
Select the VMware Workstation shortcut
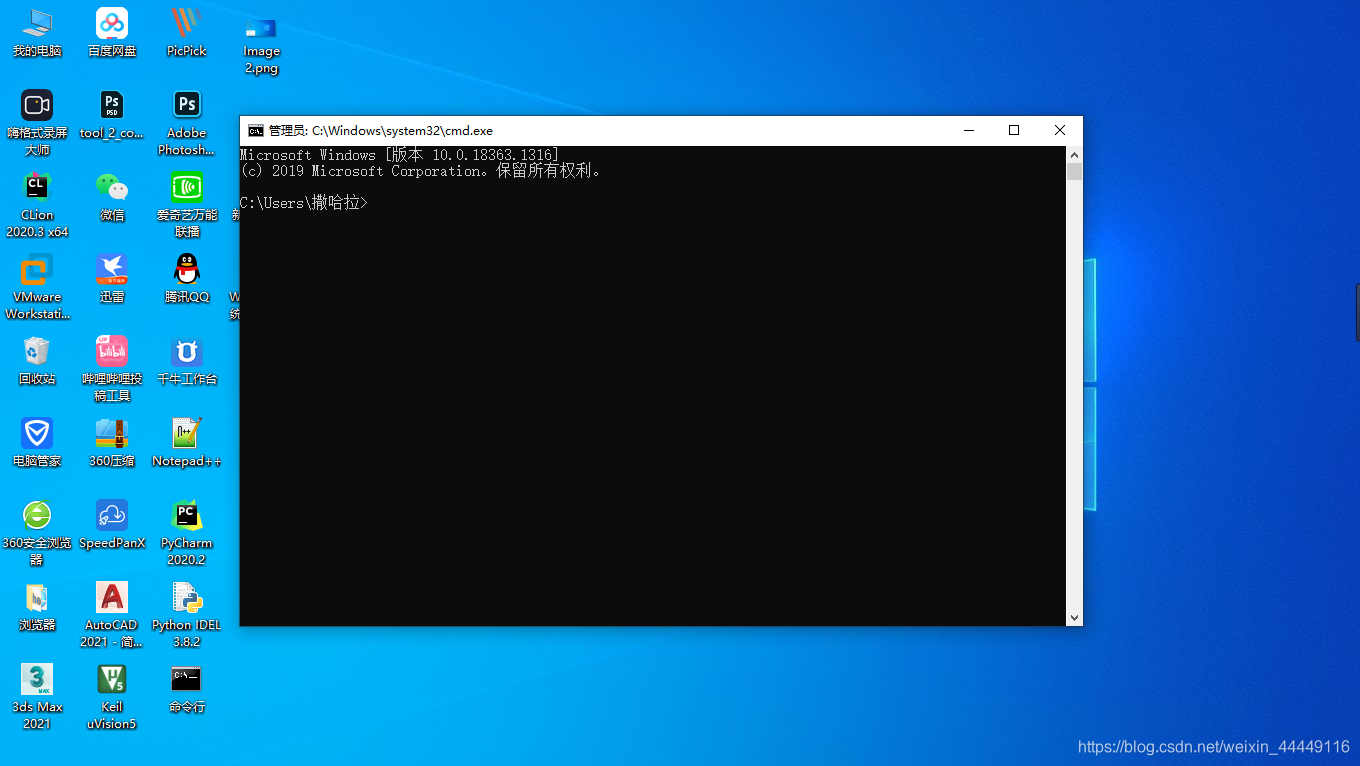point(37,287)
